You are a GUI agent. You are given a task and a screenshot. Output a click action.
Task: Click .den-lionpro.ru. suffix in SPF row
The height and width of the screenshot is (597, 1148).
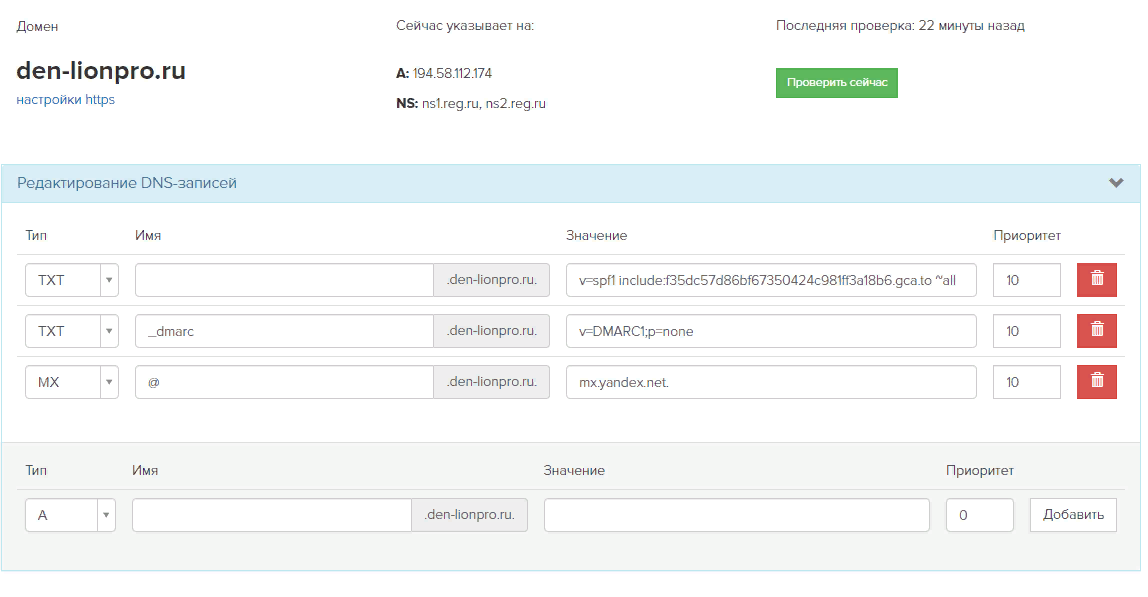pos(491,280)
